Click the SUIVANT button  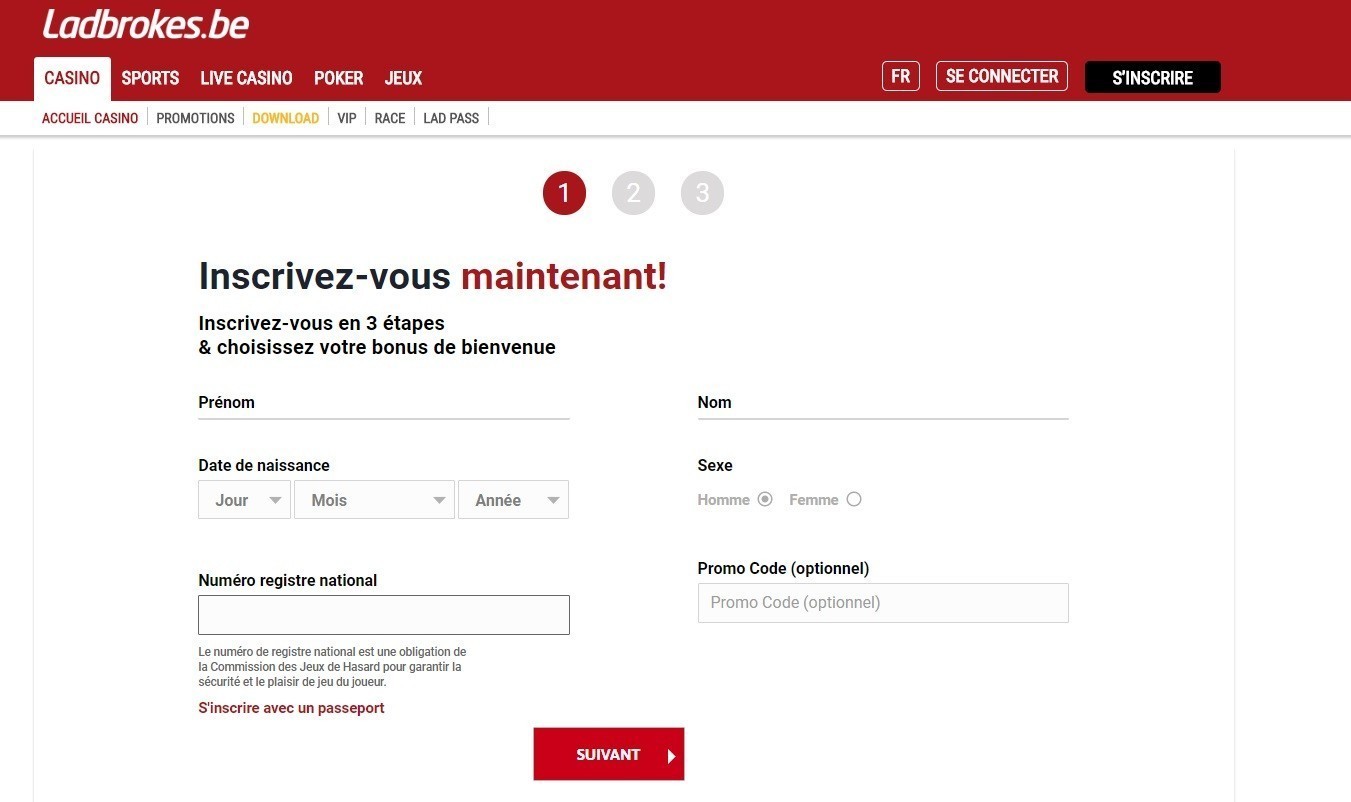point(609,754)
